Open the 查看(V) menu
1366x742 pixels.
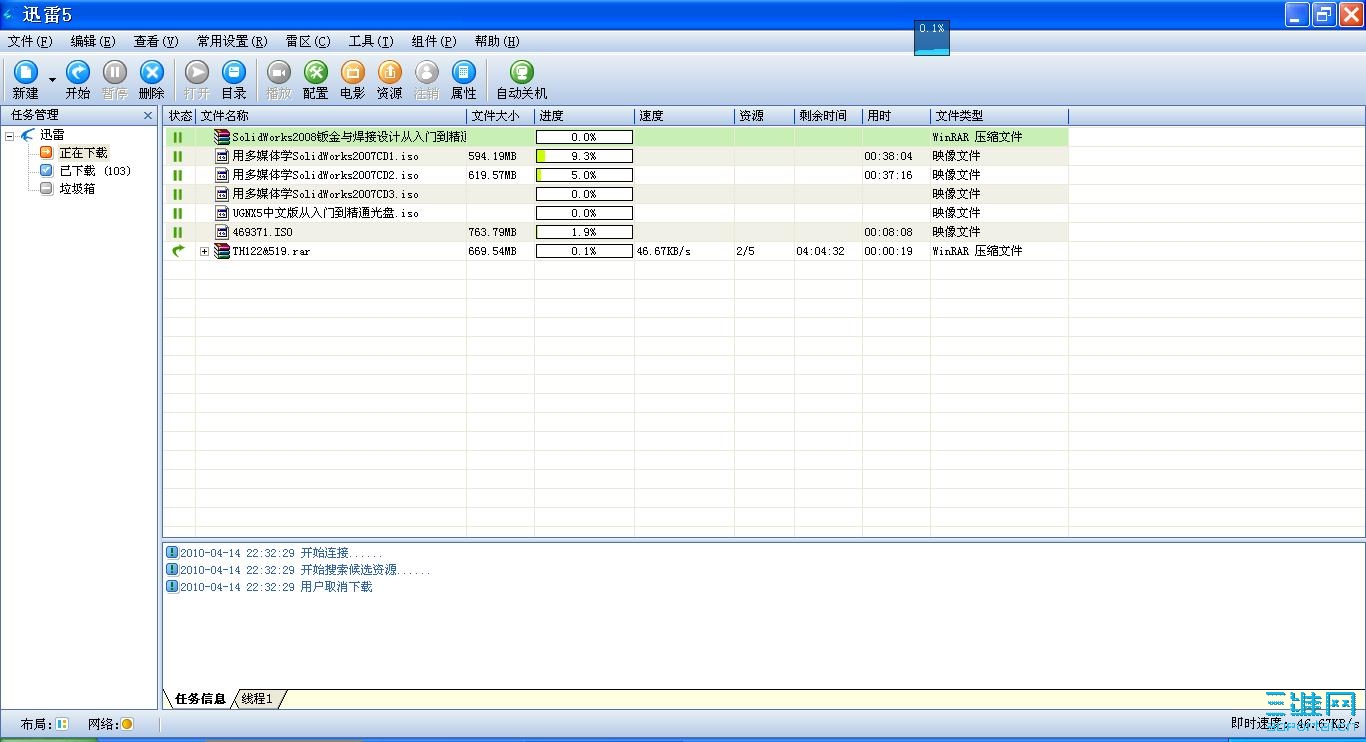click(156, 41)
